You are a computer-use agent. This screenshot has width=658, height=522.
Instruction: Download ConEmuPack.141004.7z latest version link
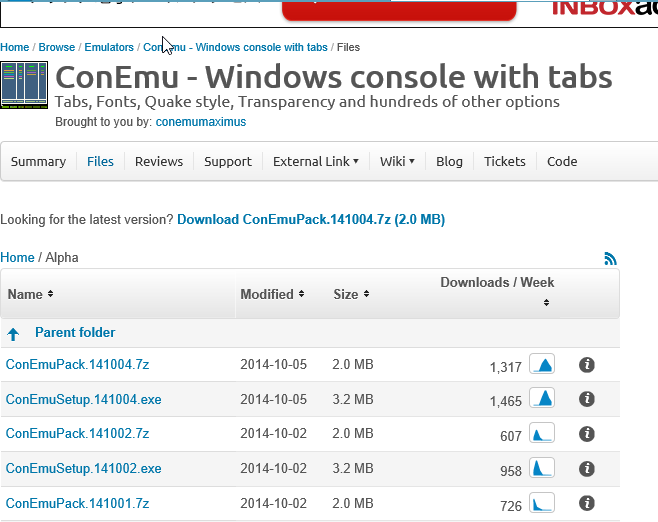coord(311,219)
